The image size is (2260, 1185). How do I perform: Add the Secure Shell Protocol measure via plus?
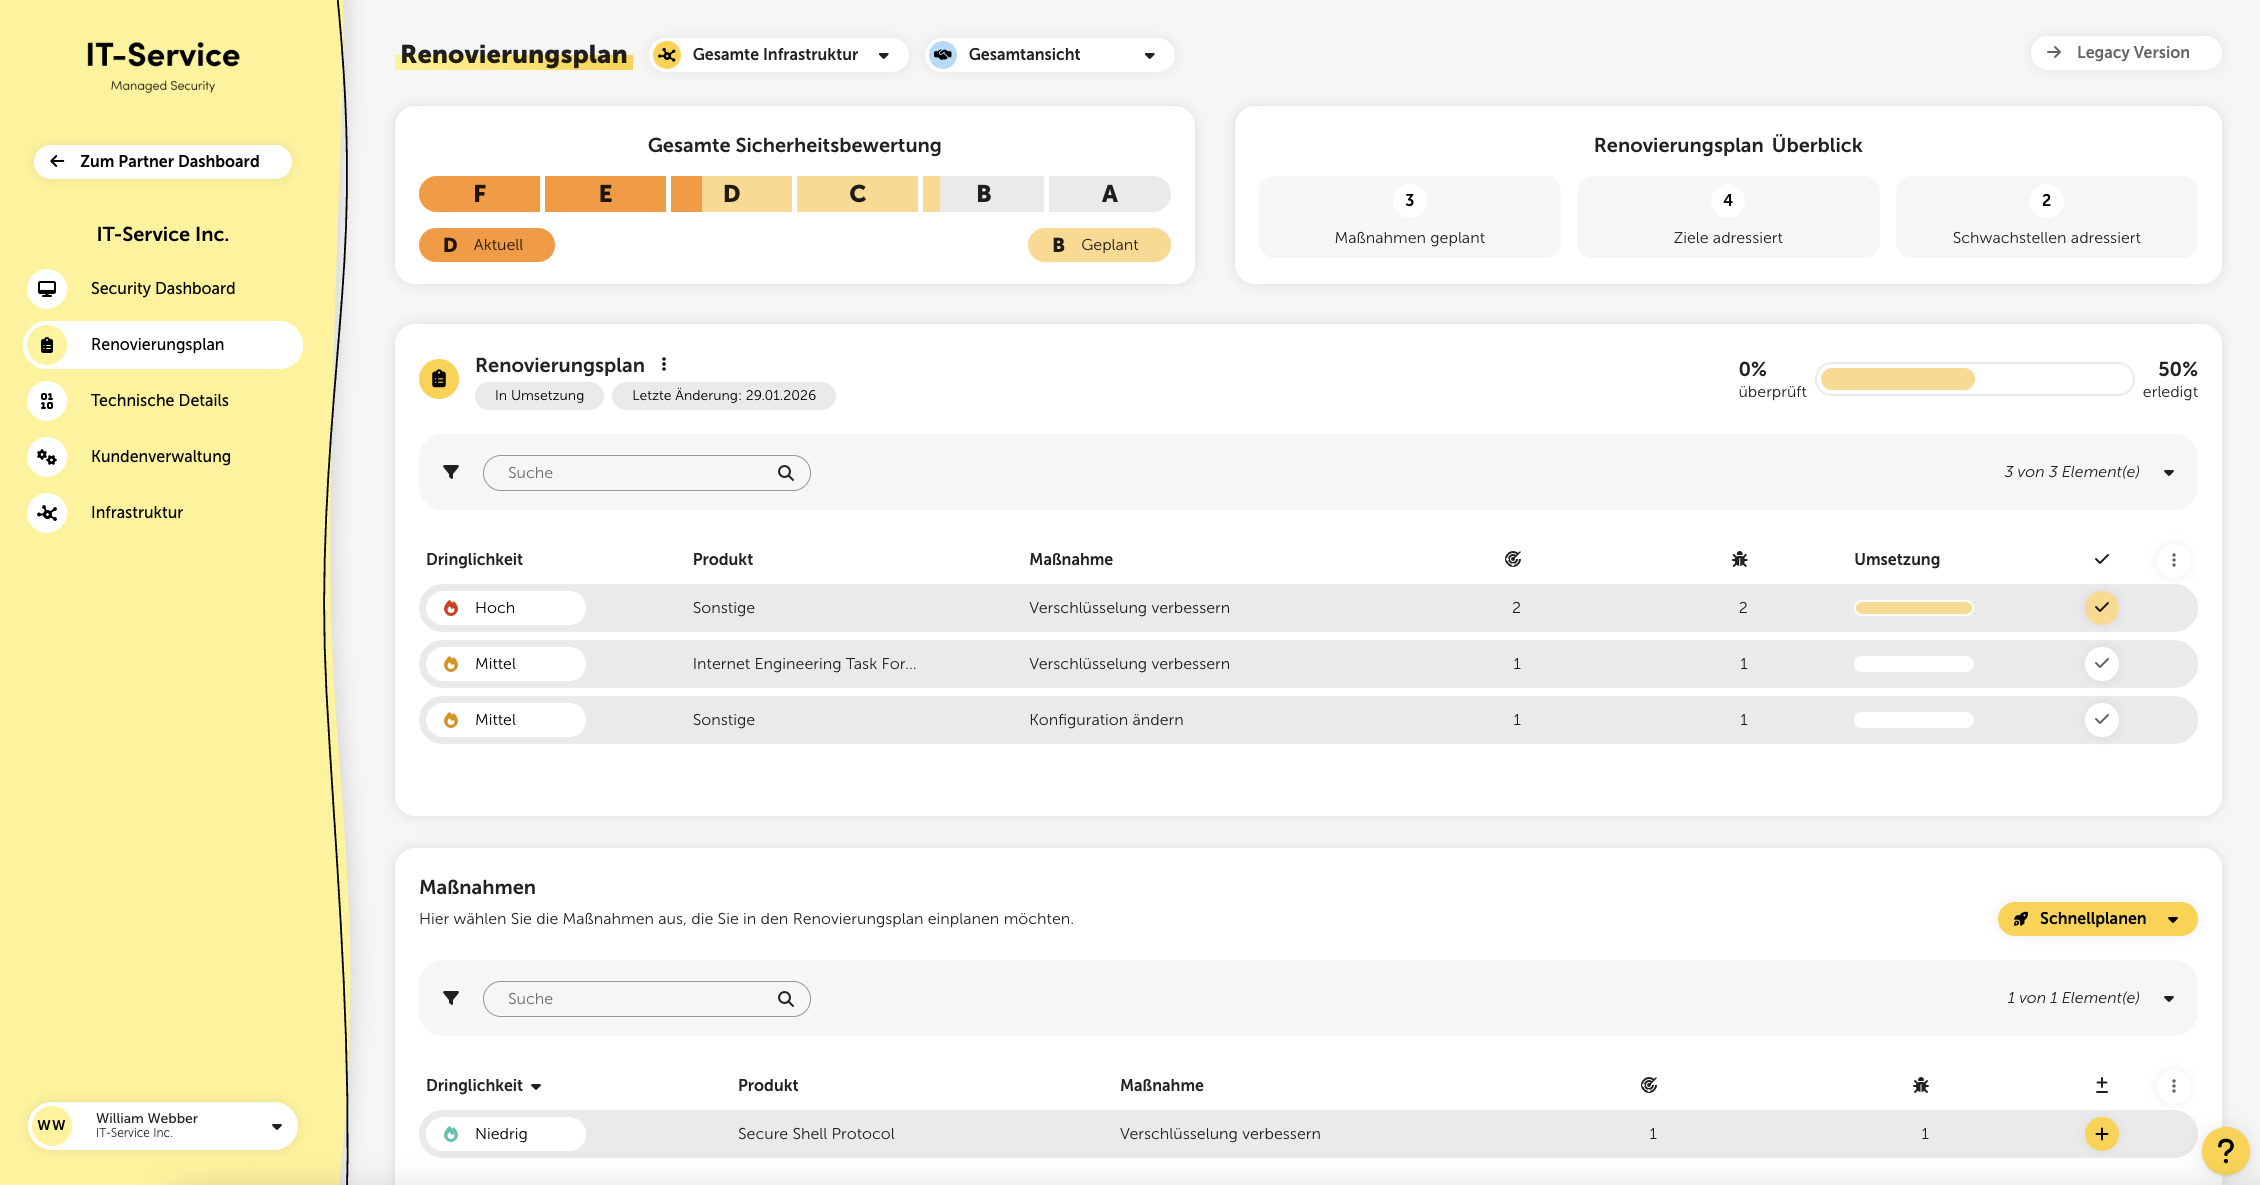[2101, 1134]
